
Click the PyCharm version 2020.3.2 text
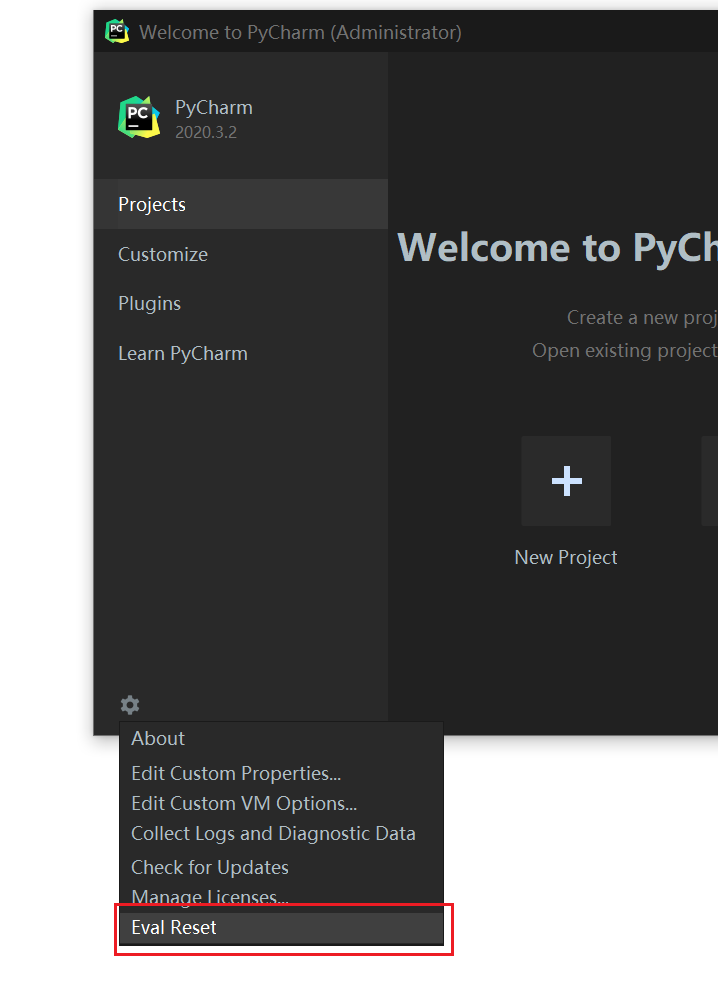tap(206, 133)
